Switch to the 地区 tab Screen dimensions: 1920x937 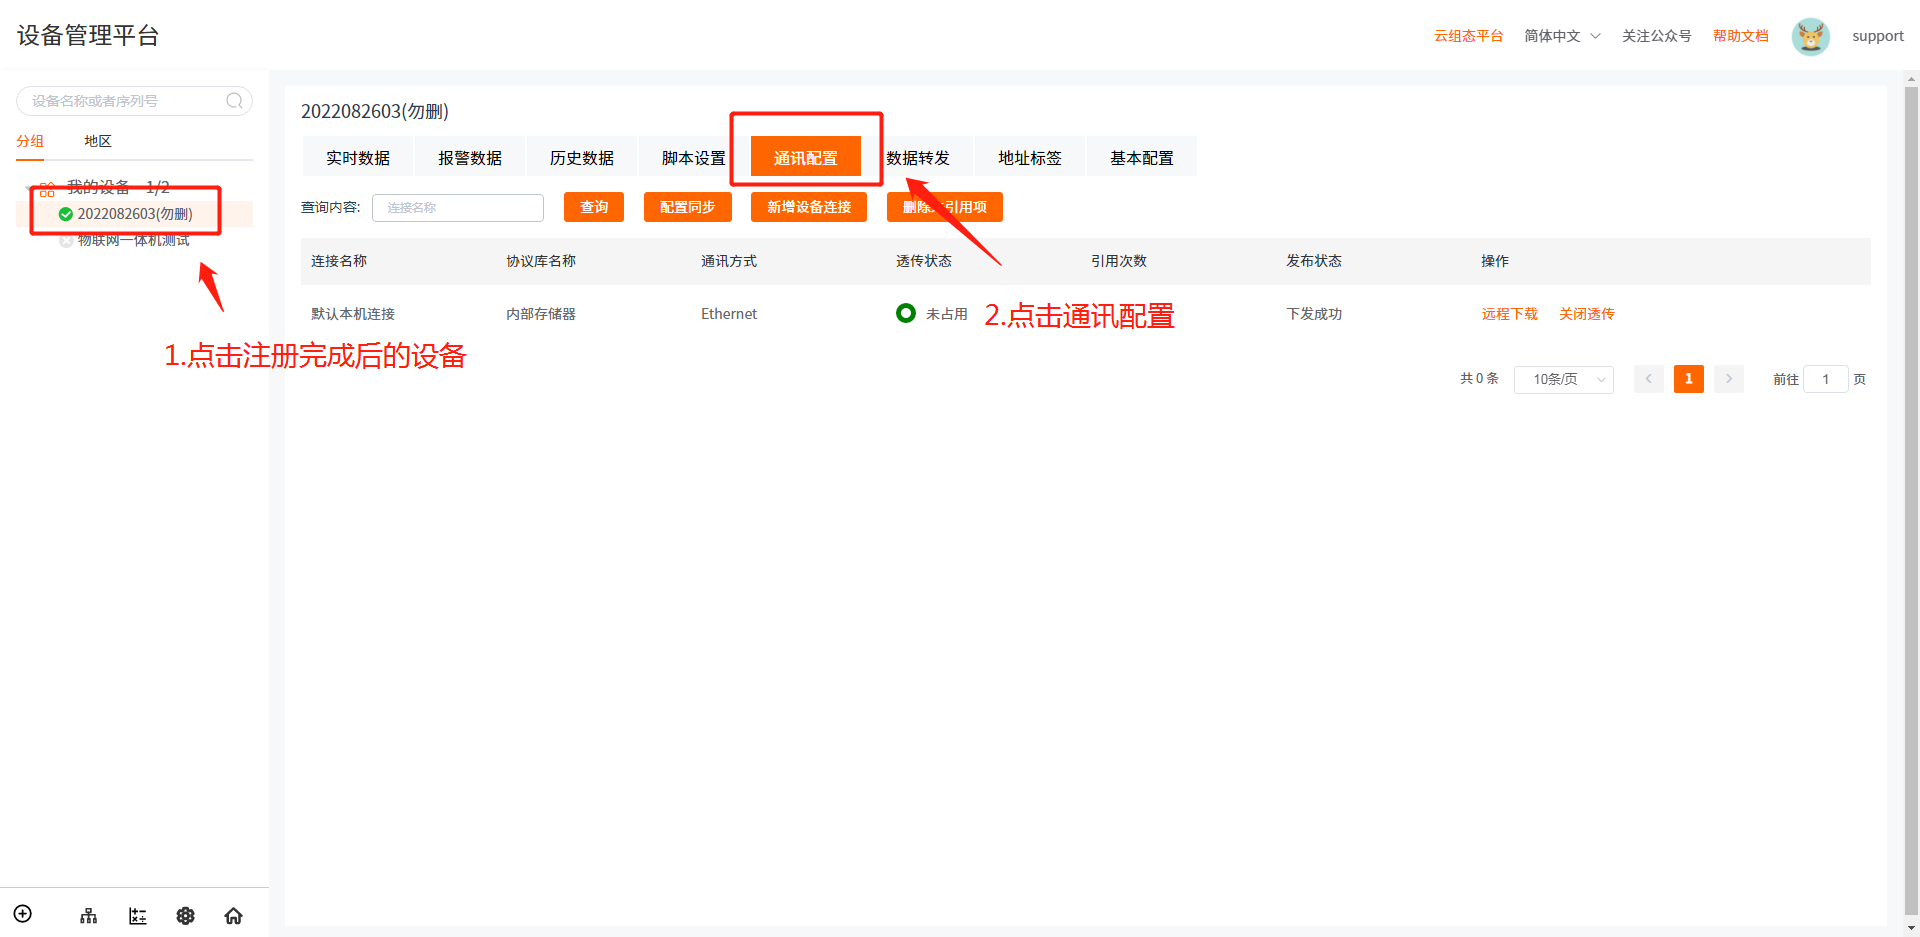pyautogui.click(x=98, y=141)
